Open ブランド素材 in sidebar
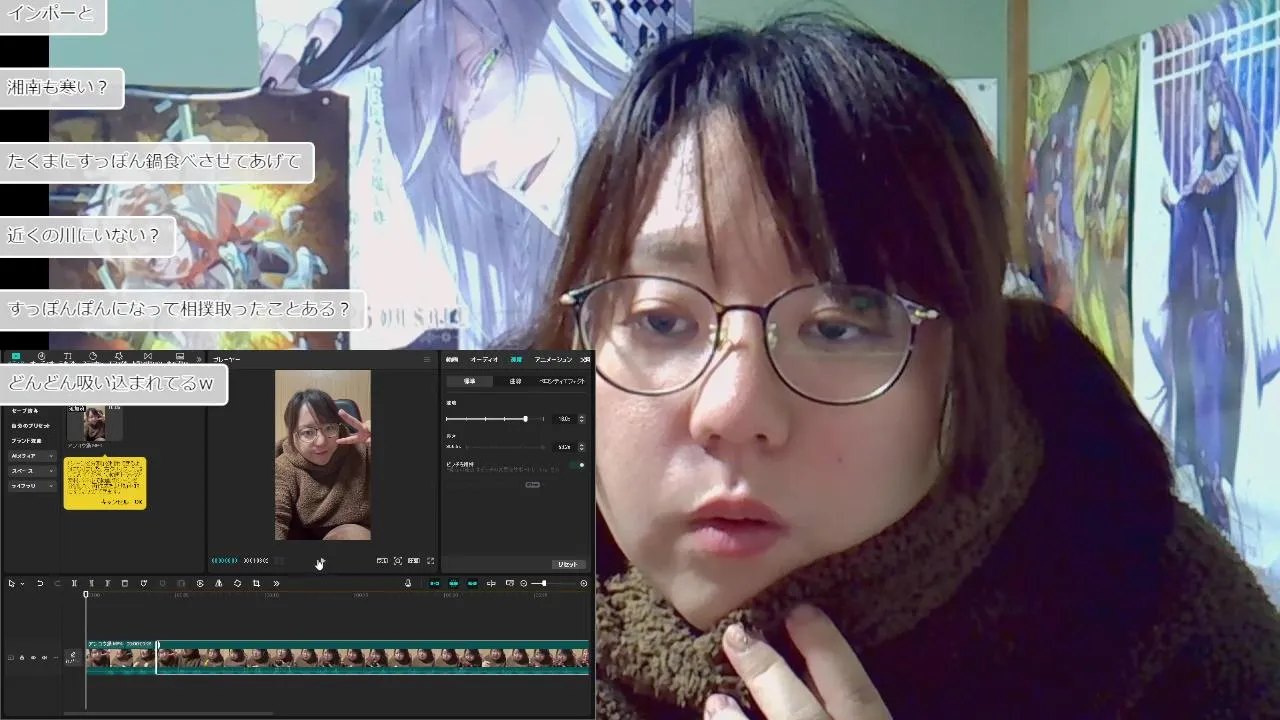 click(26, 441)
